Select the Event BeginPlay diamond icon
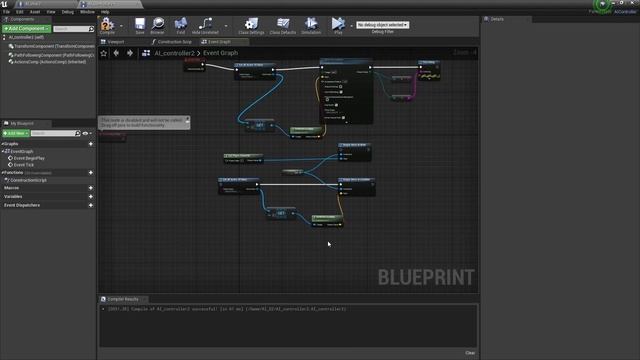 11,158
